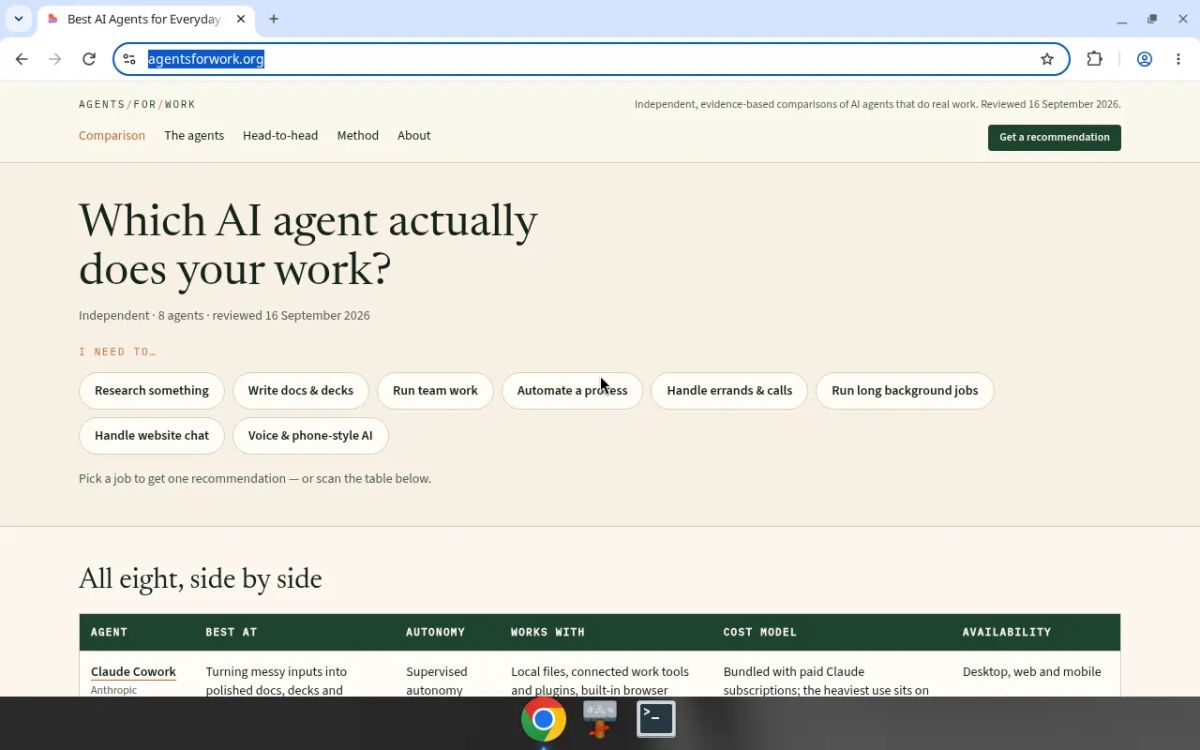Open the Chrome profile icon
The height and width of the screenshot is (750, 1200).
click(x=1144, y=59)
